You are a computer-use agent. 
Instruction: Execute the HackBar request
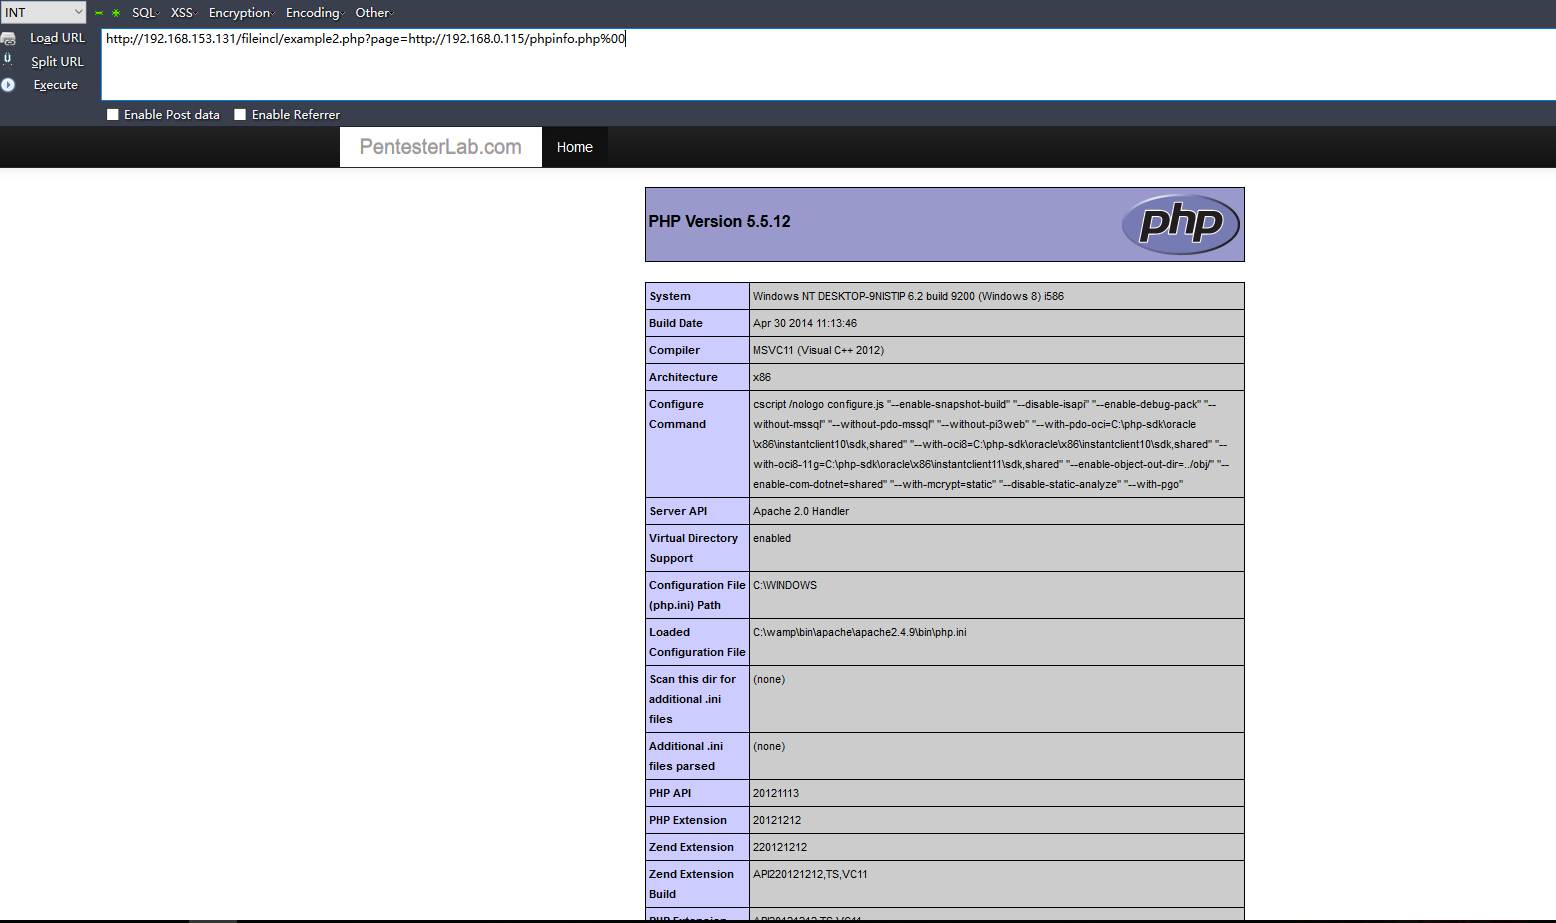click(x=55, y=85)
